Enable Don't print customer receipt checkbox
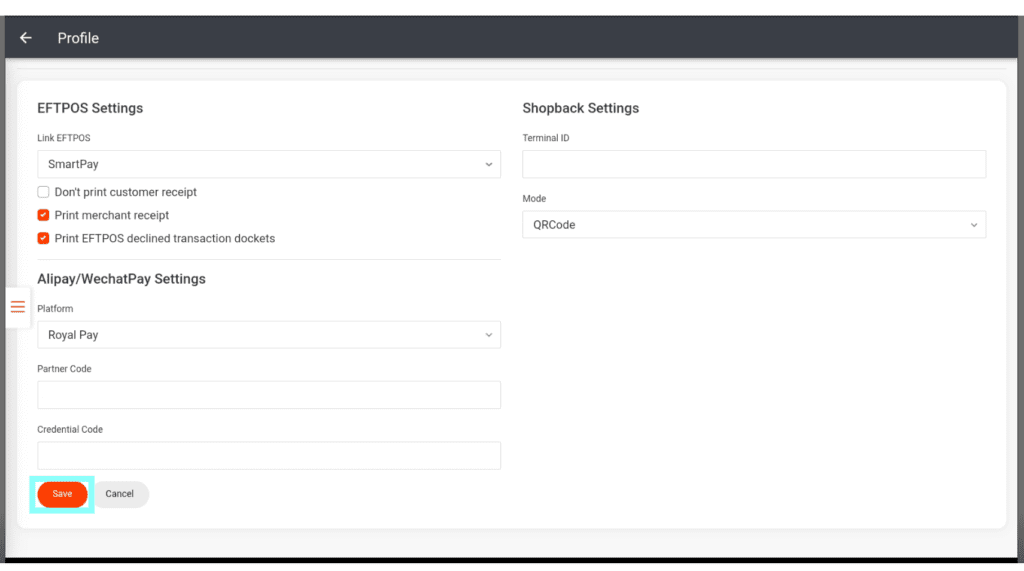Viewport: 1024px width, 571px height. (43, 192)
